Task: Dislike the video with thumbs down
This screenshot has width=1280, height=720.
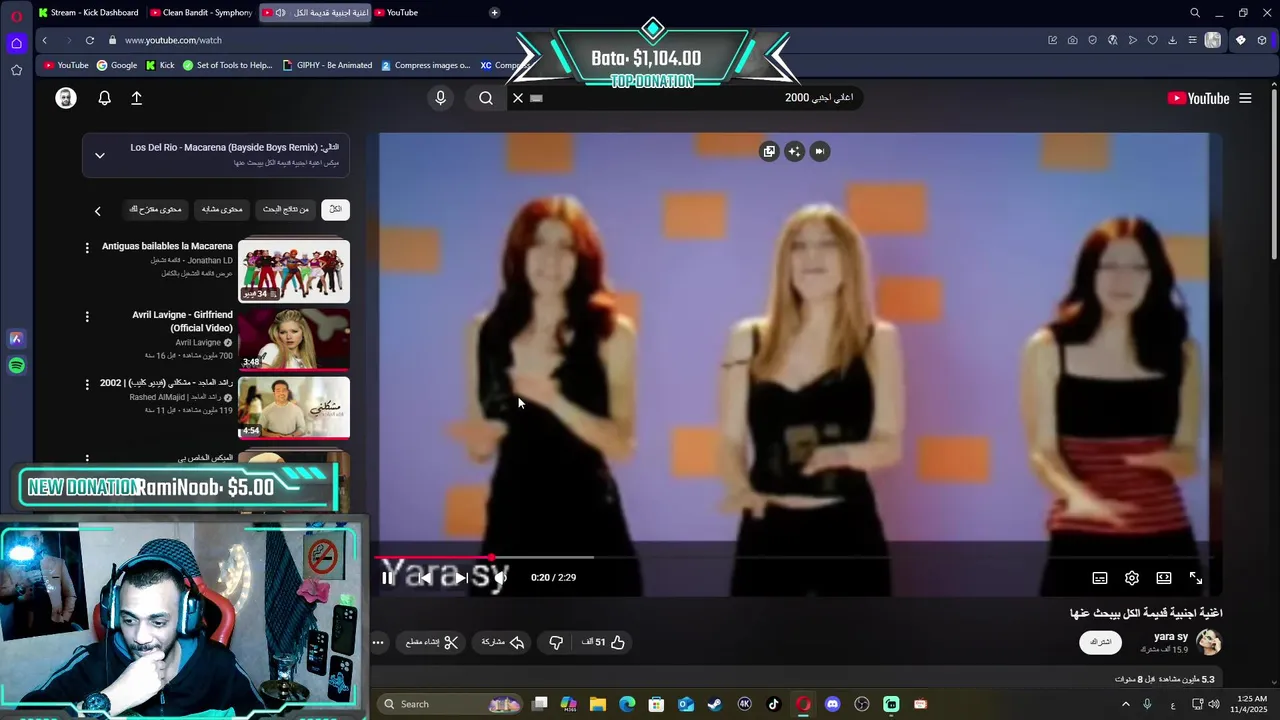Action: point(556,642)
